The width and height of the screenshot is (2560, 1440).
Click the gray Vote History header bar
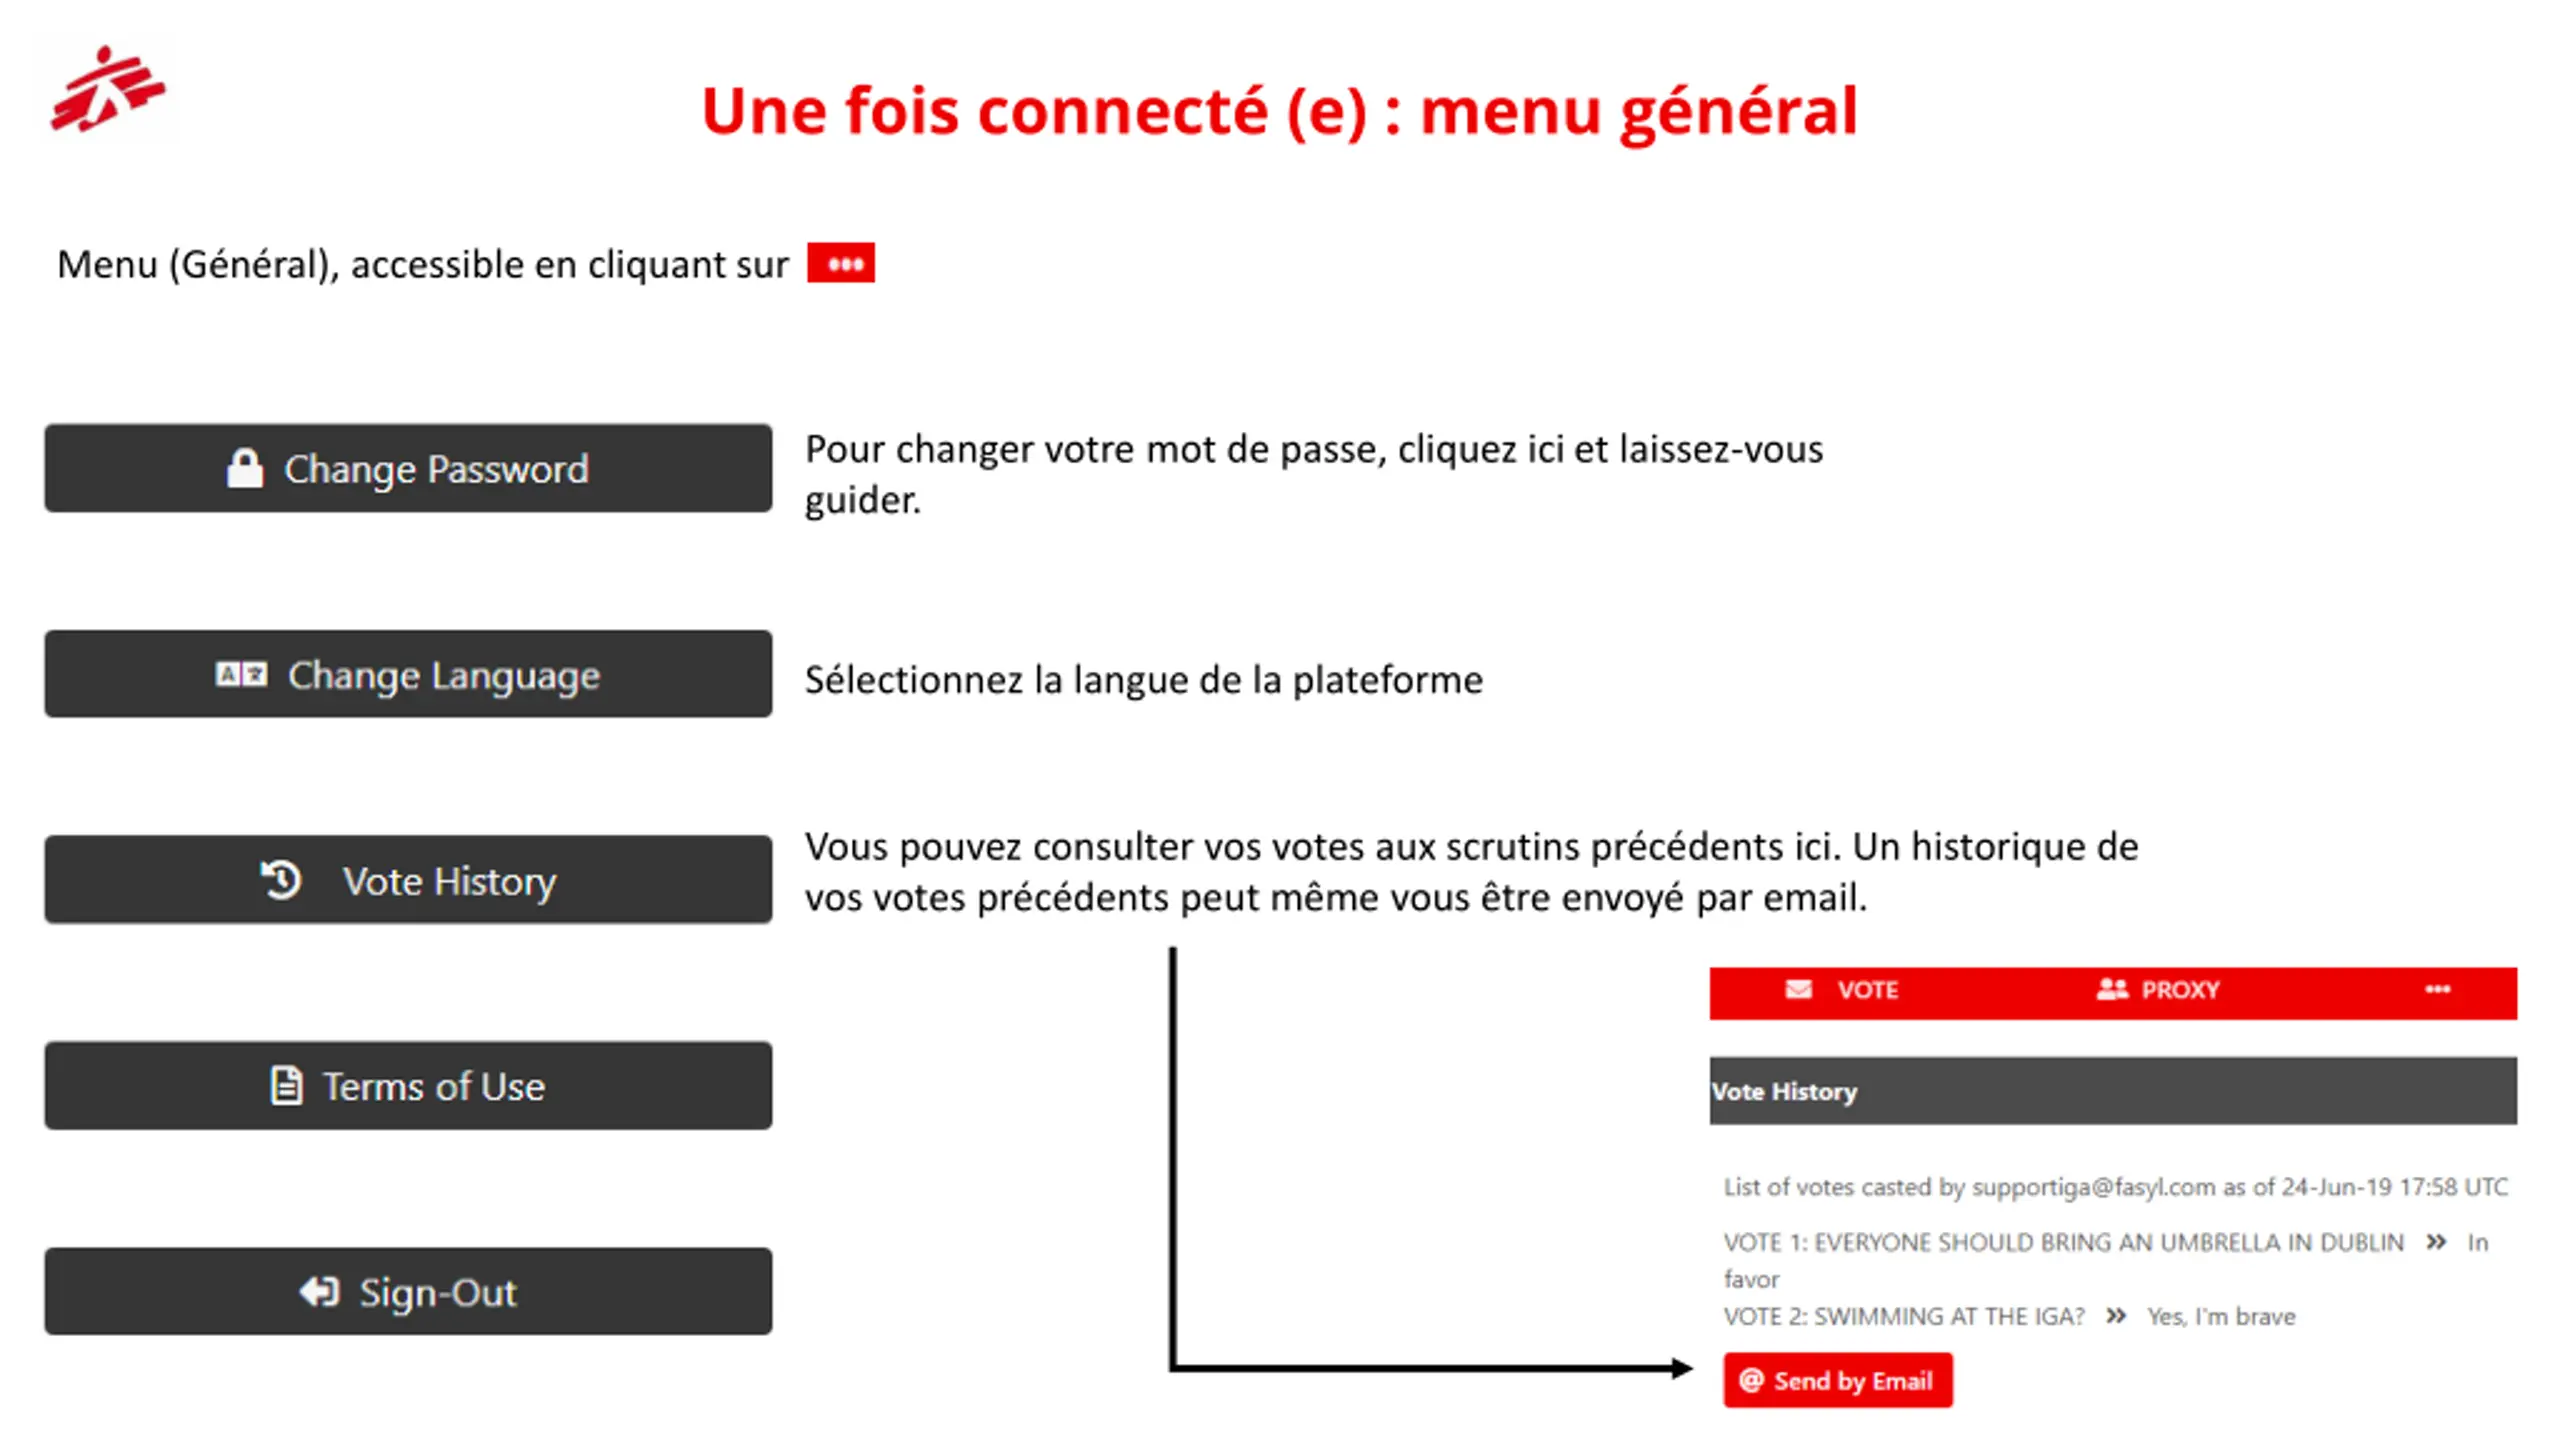click(2113, 1091)
